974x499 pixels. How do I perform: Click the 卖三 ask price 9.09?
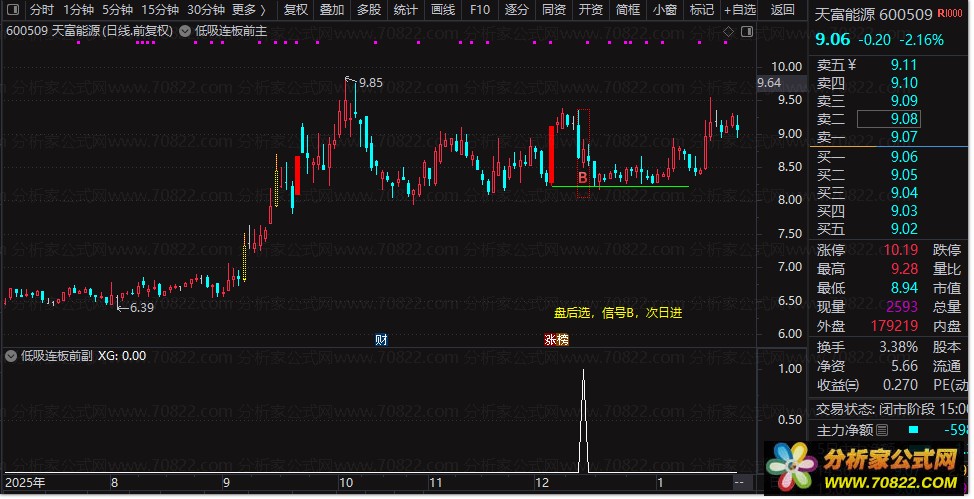903,101
